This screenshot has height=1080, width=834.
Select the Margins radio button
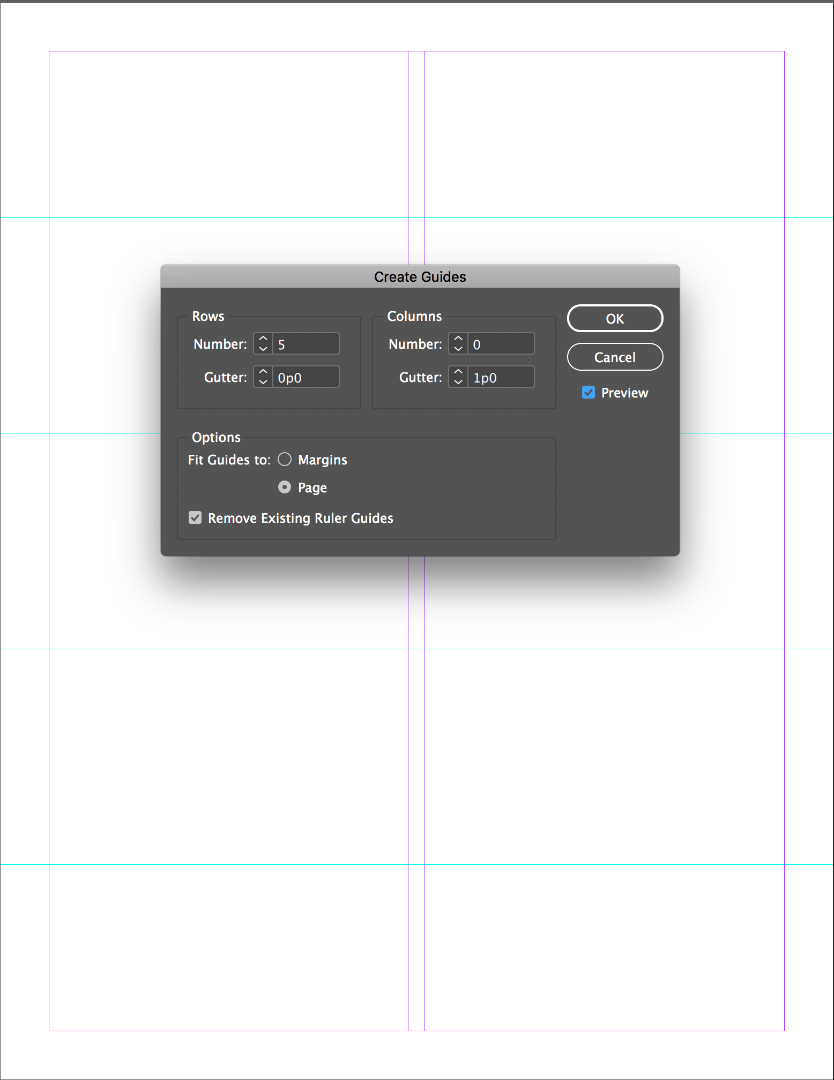click(x=284, y=459)
